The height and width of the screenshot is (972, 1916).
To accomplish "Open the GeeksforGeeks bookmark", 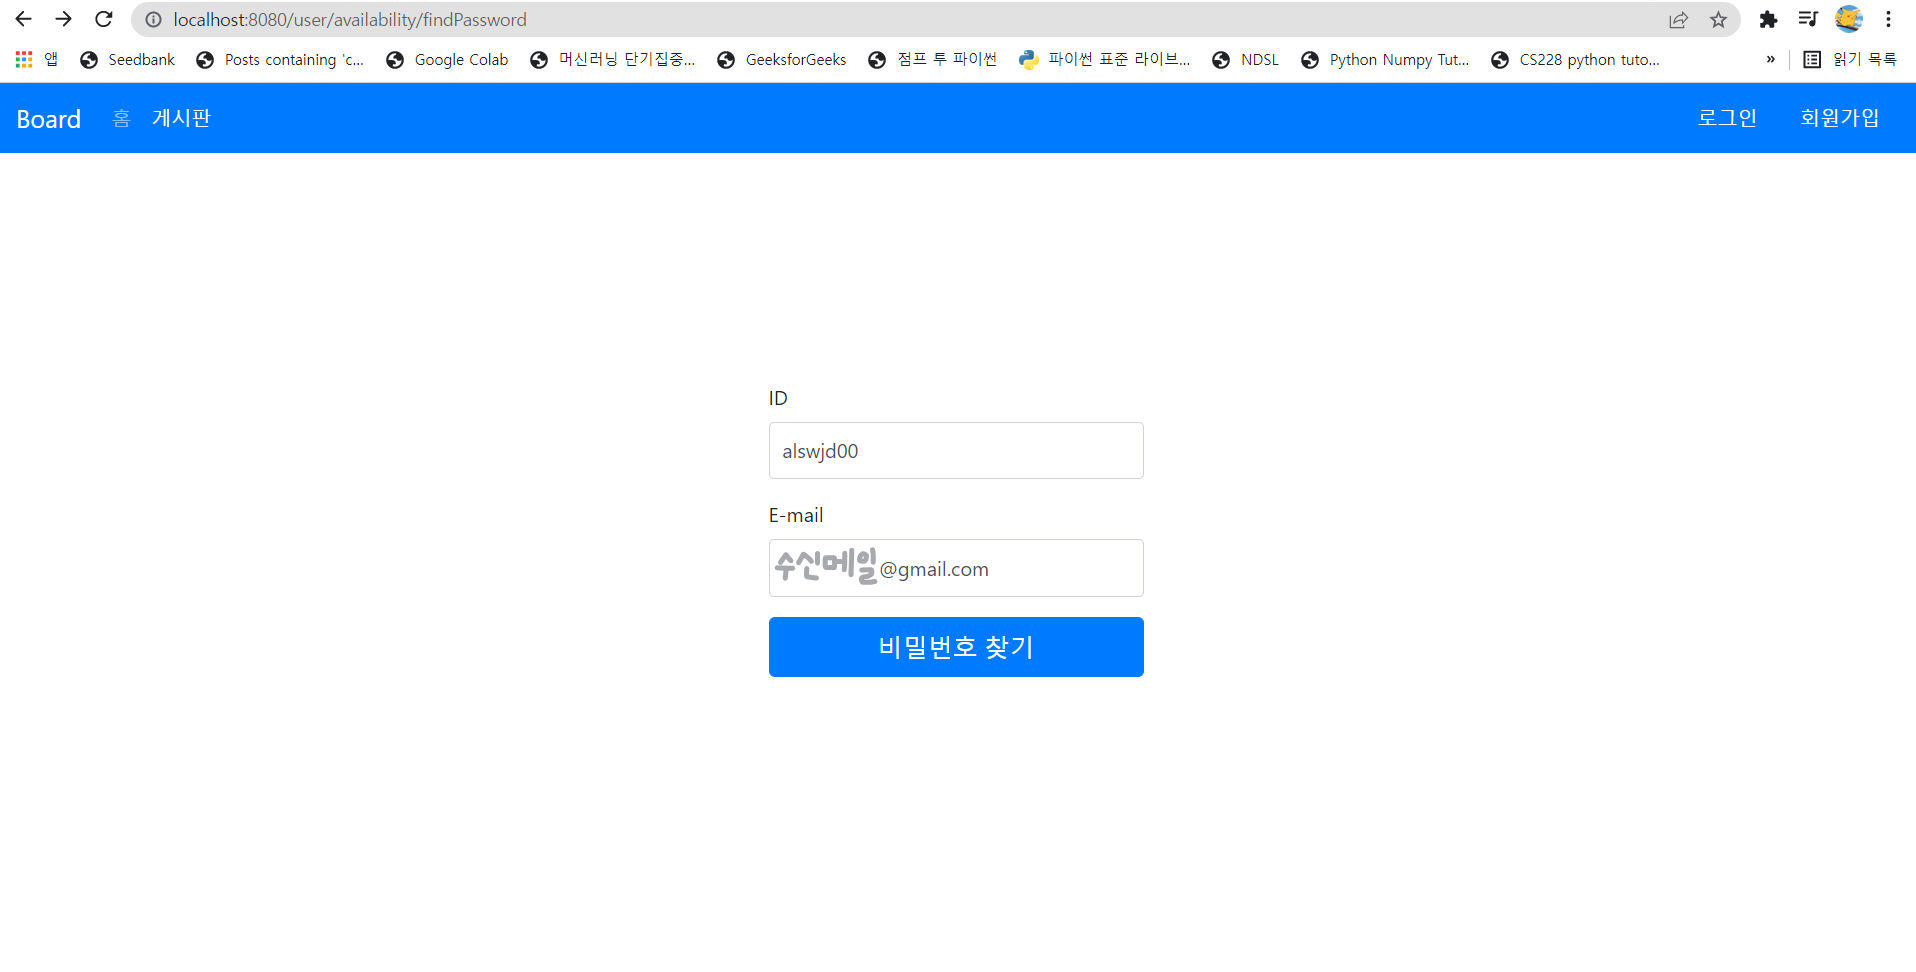I will tap(782, 60).
